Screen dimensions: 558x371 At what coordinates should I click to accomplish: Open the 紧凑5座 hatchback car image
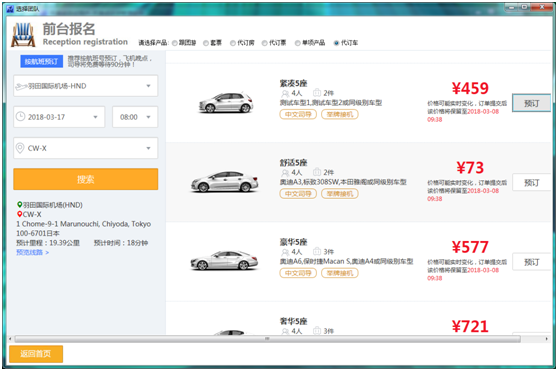click(x=226, y=102)
